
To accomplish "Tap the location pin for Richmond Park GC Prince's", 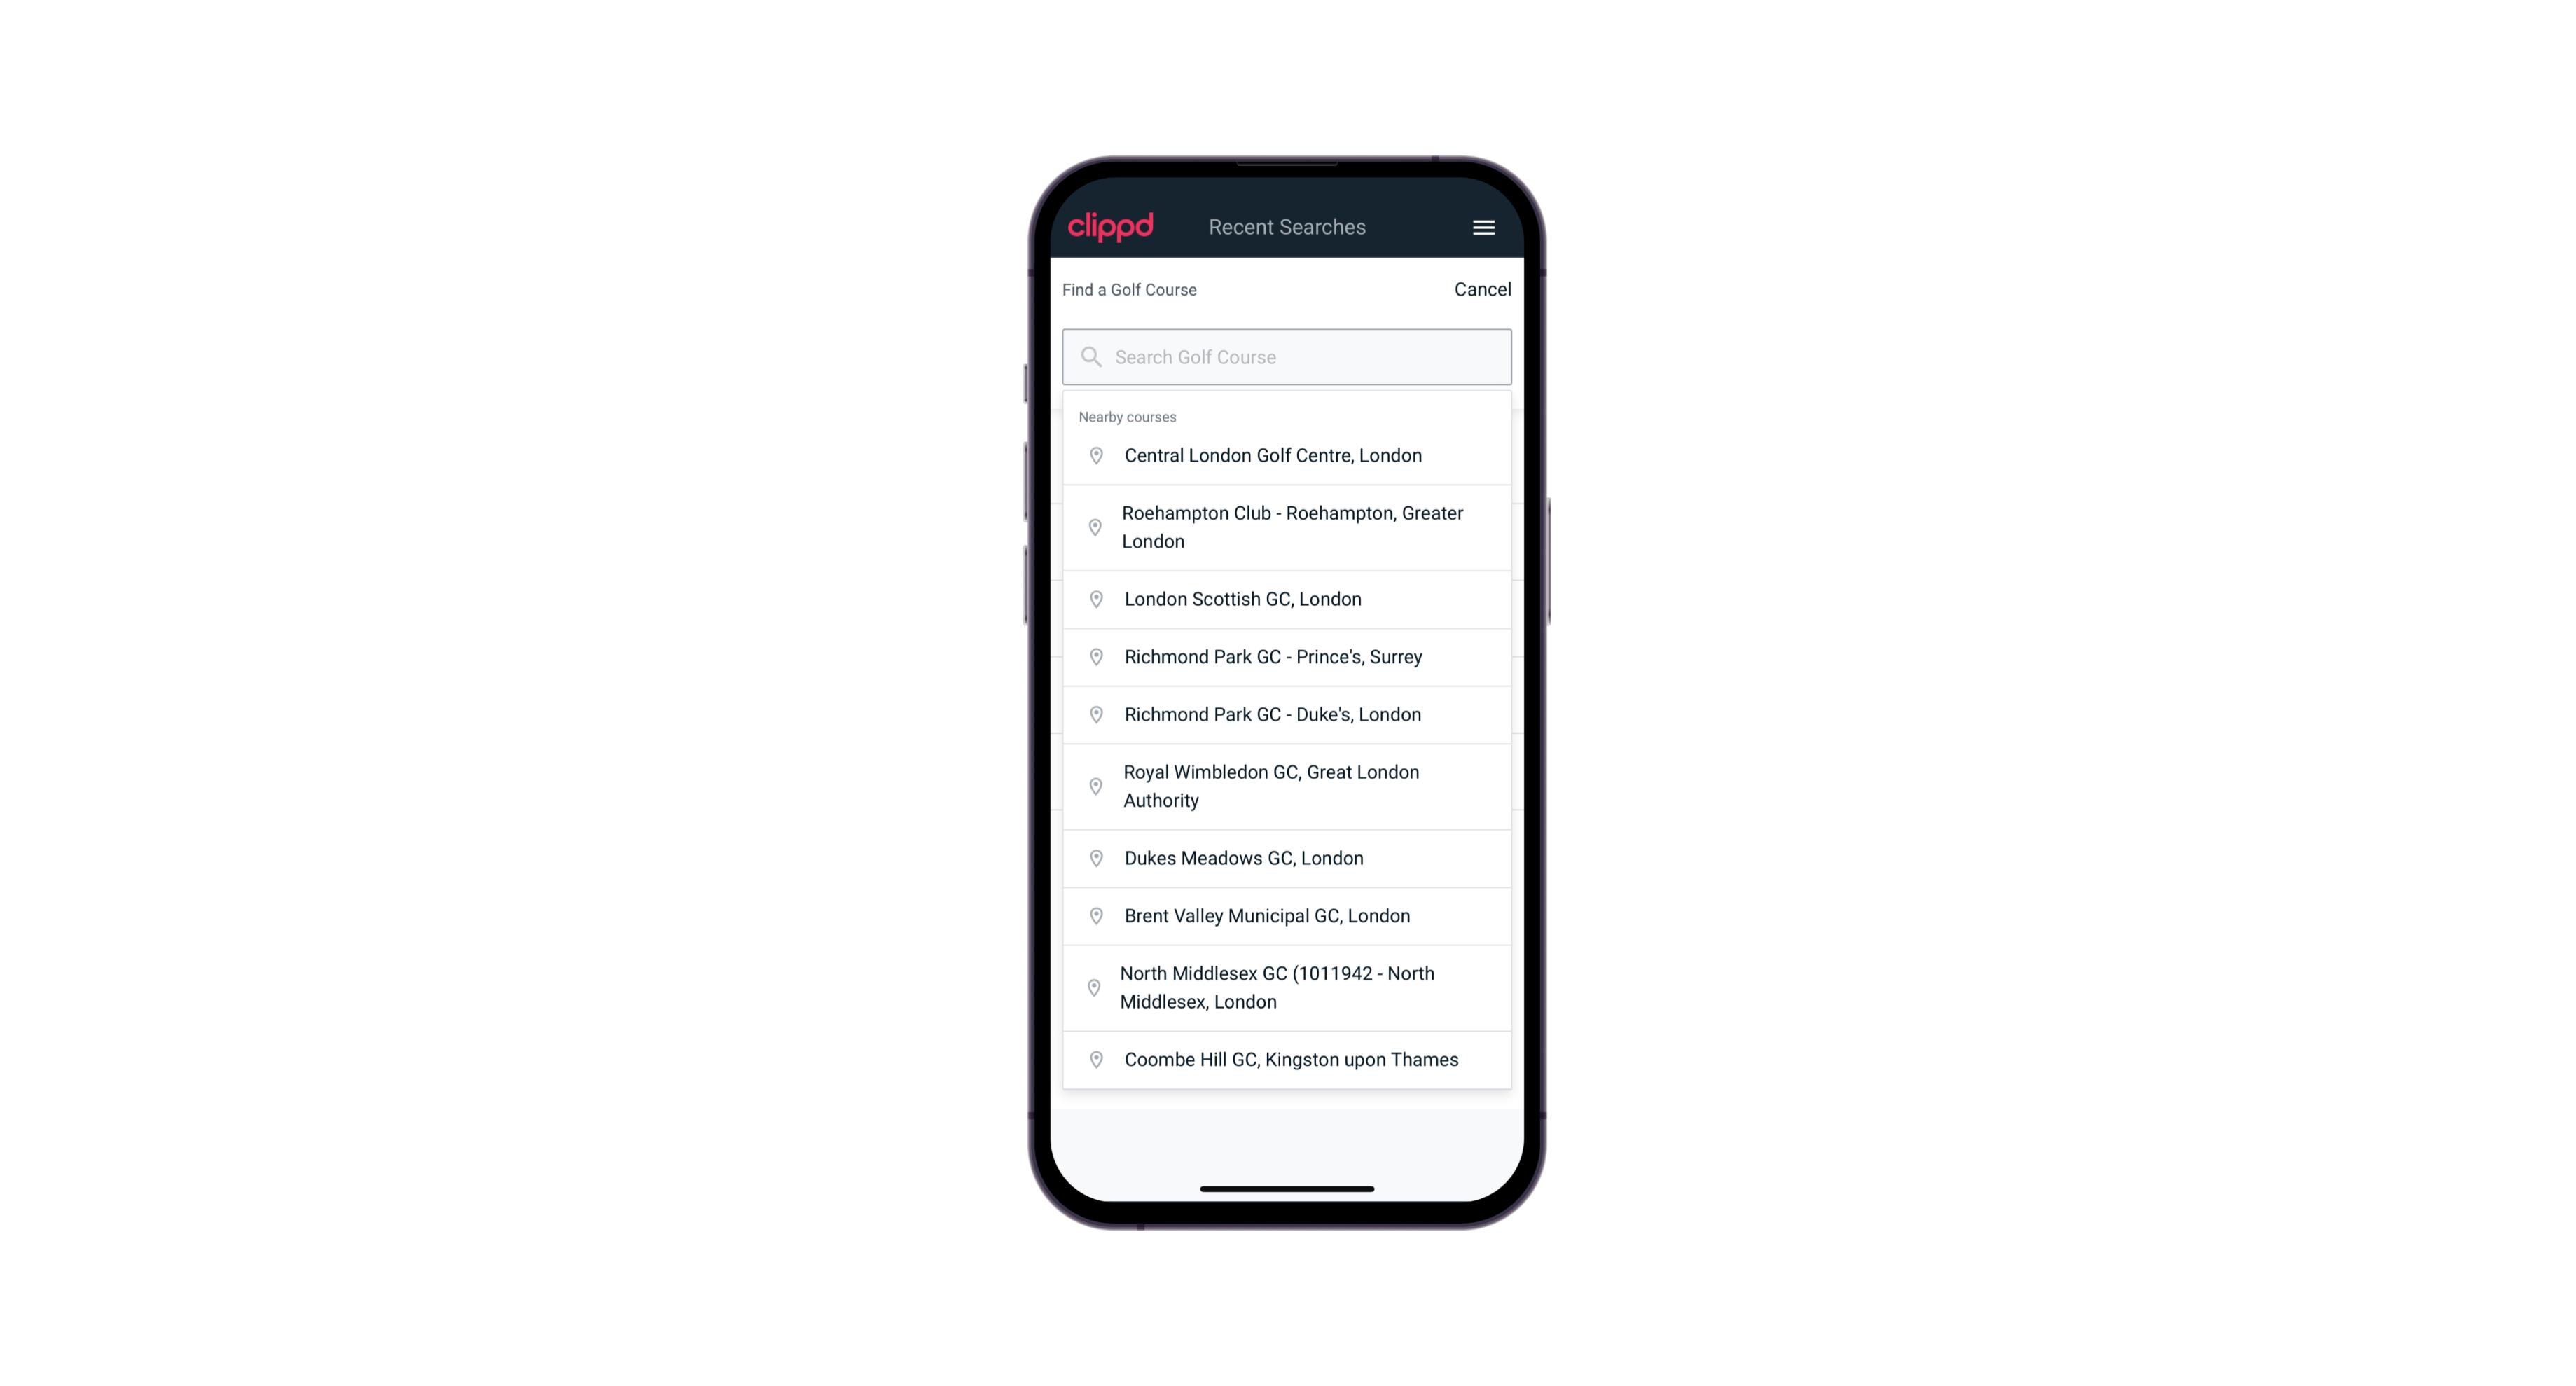I will tap(1092, 656).
